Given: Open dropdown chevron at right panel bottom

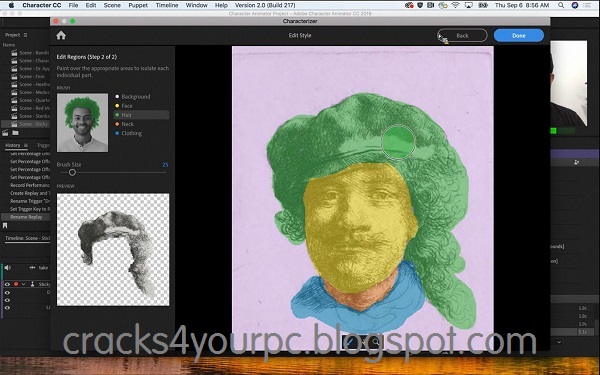Looking at the screenshot, I should 559,342.
